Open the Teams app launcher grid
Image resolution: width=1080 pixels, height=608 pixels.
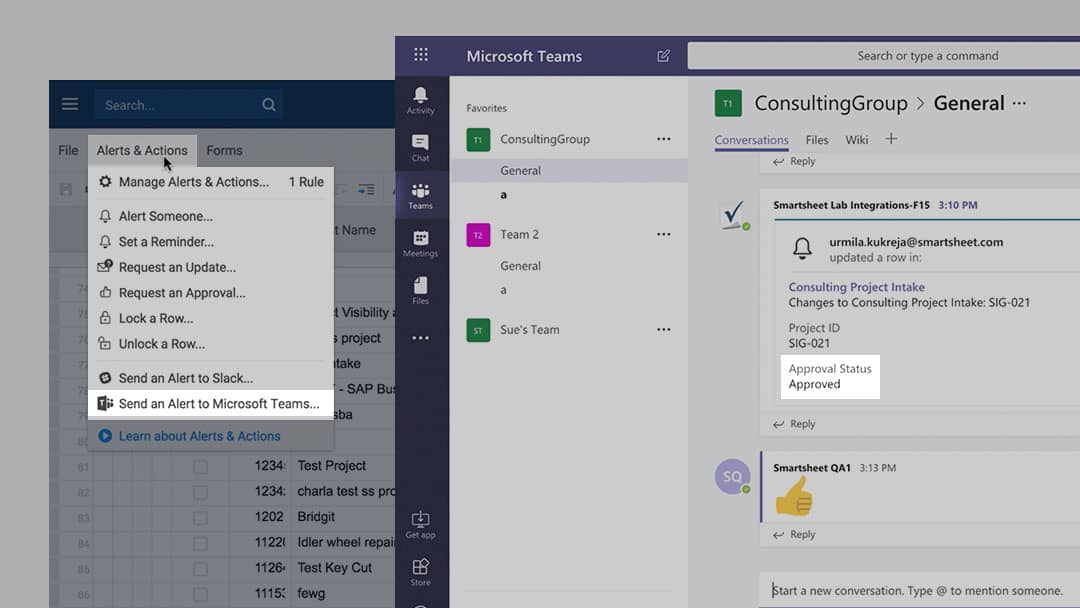(421, 55)
